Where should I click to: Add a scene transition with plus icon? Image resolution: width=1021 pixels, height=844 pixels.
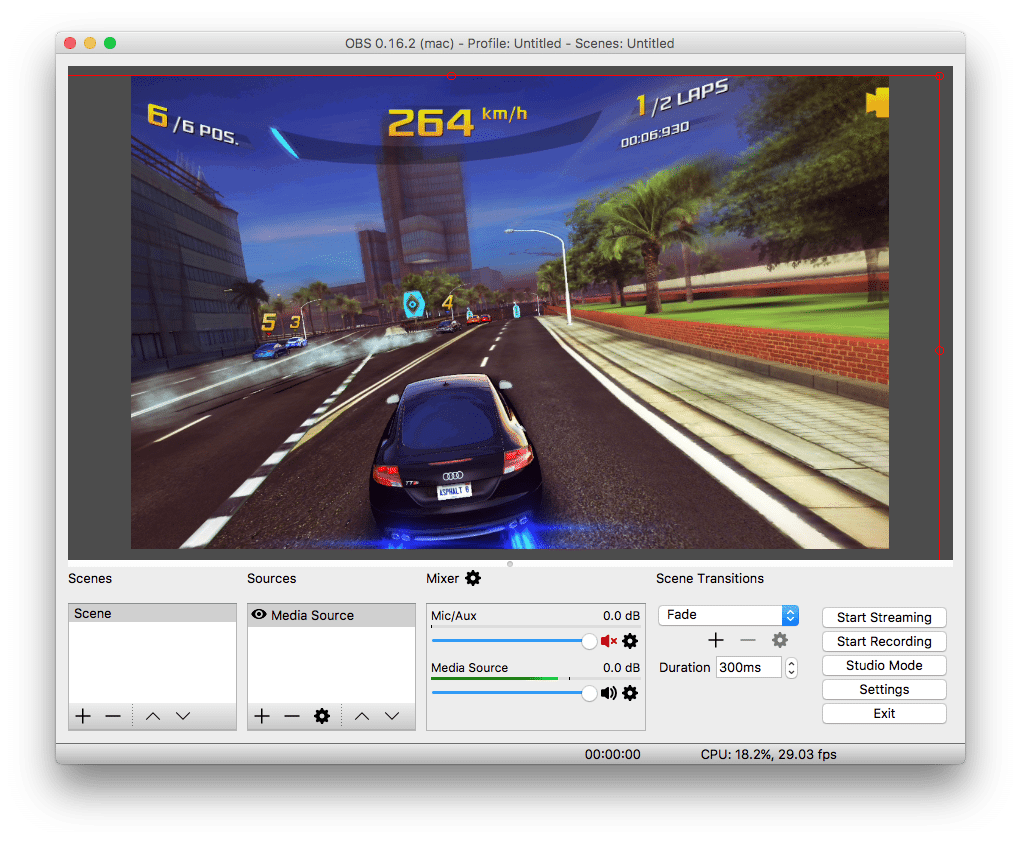pos(716,640)
